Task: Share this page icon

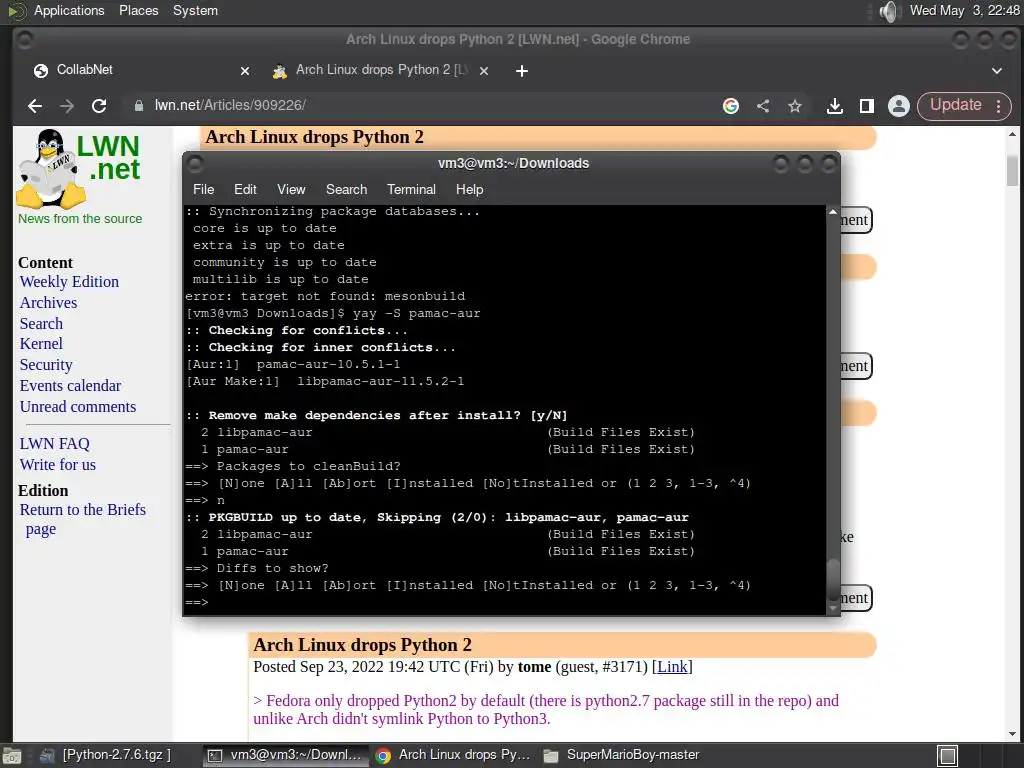Action: pos(763,106)
